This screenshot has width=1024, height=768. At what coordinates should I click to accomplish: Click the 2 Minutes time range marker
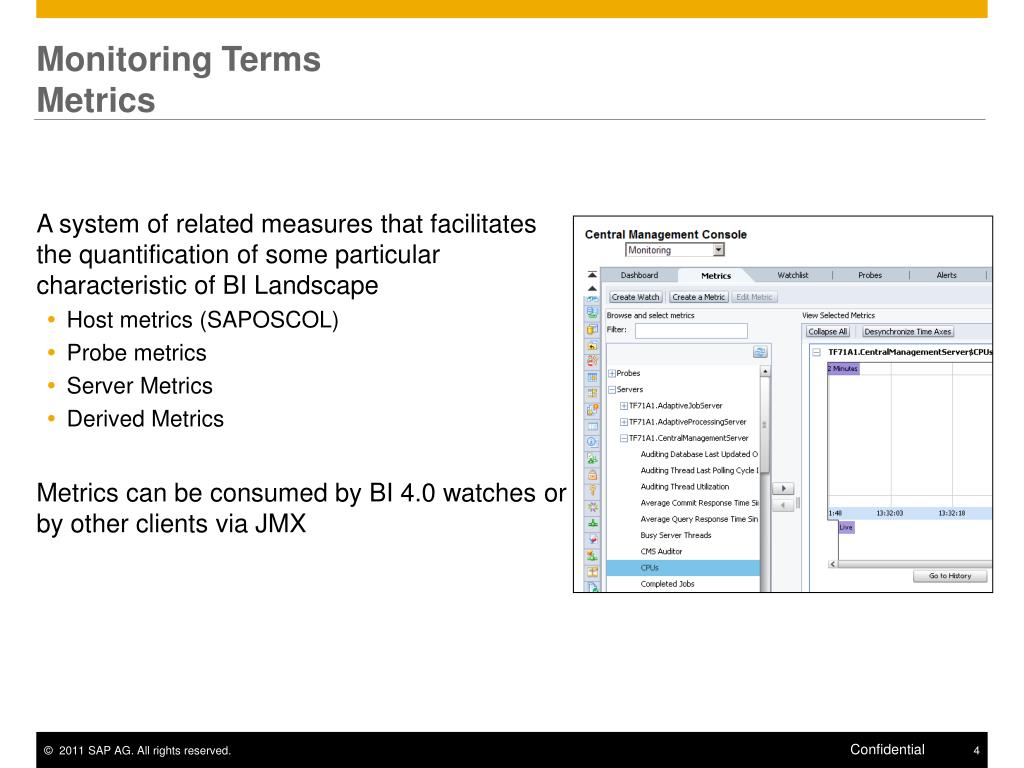(x=843, y=369)
